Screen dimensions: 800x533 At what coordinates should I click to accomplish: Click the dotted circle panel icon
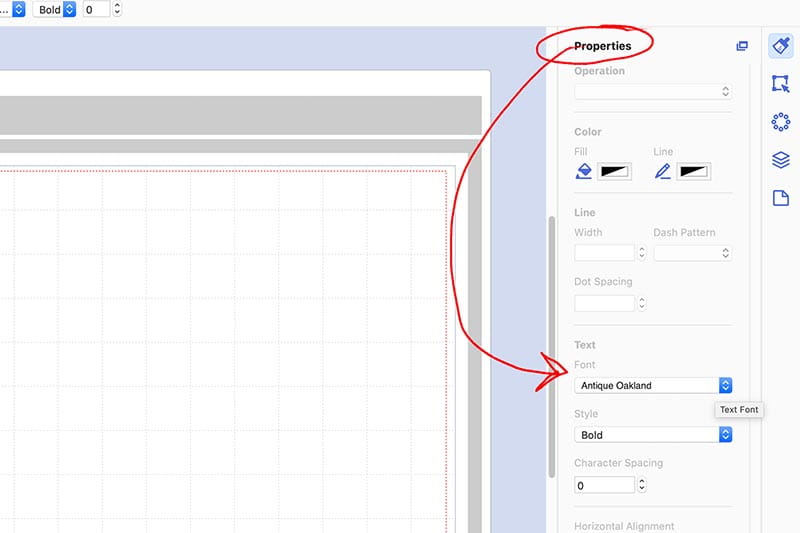(x=781, y=122)
